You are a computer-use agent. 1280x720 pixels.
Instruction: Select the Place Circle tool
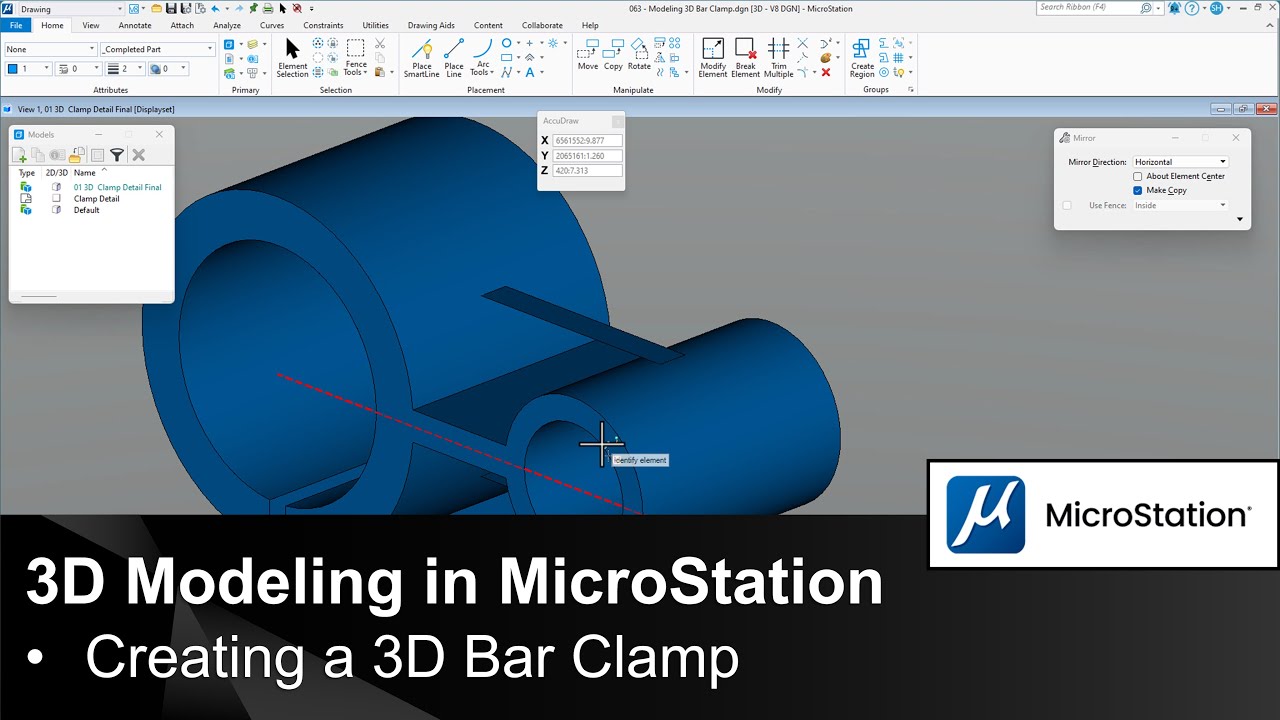[507, 43]
